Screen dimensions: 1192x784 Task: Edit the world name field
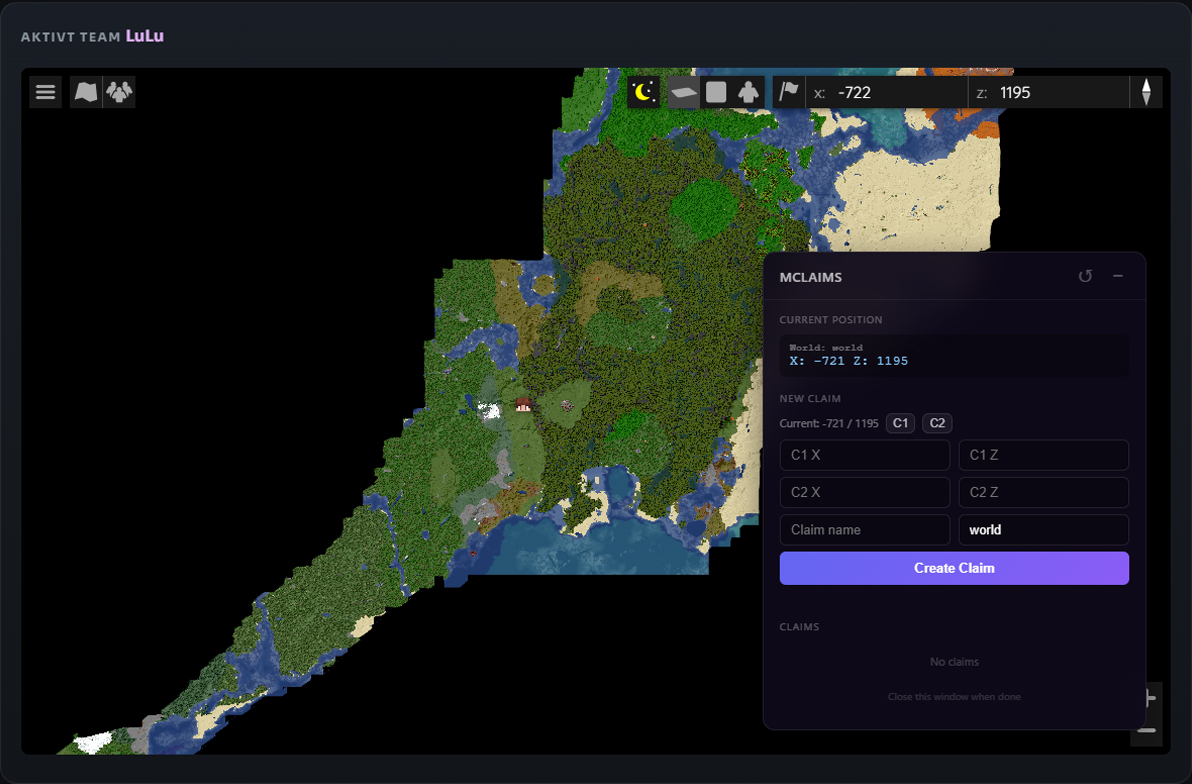(1044, 530)
